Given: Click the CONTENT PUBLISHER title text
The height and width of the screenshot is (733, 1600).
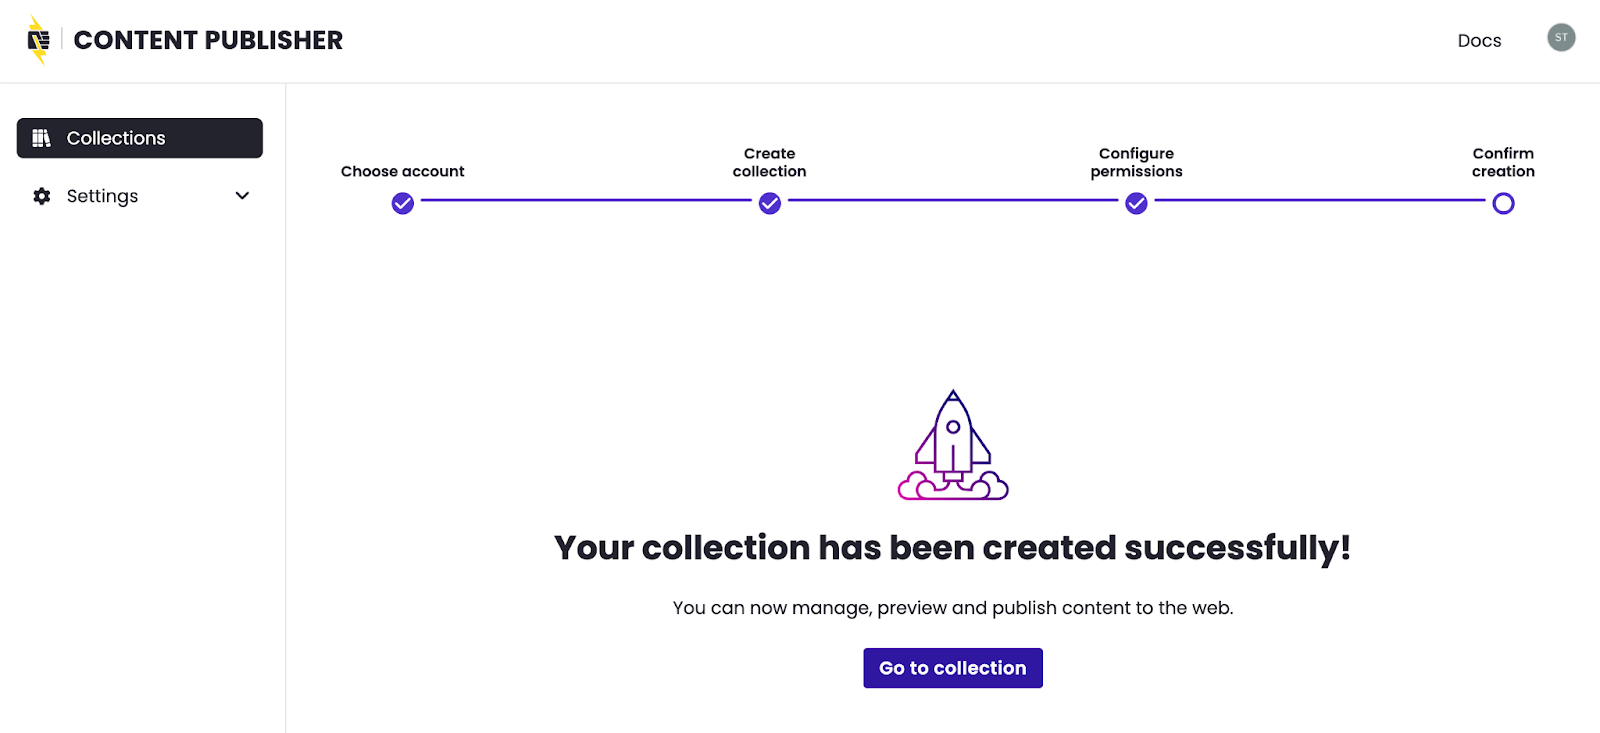Looking at the screenshot, I should [208, 40].
